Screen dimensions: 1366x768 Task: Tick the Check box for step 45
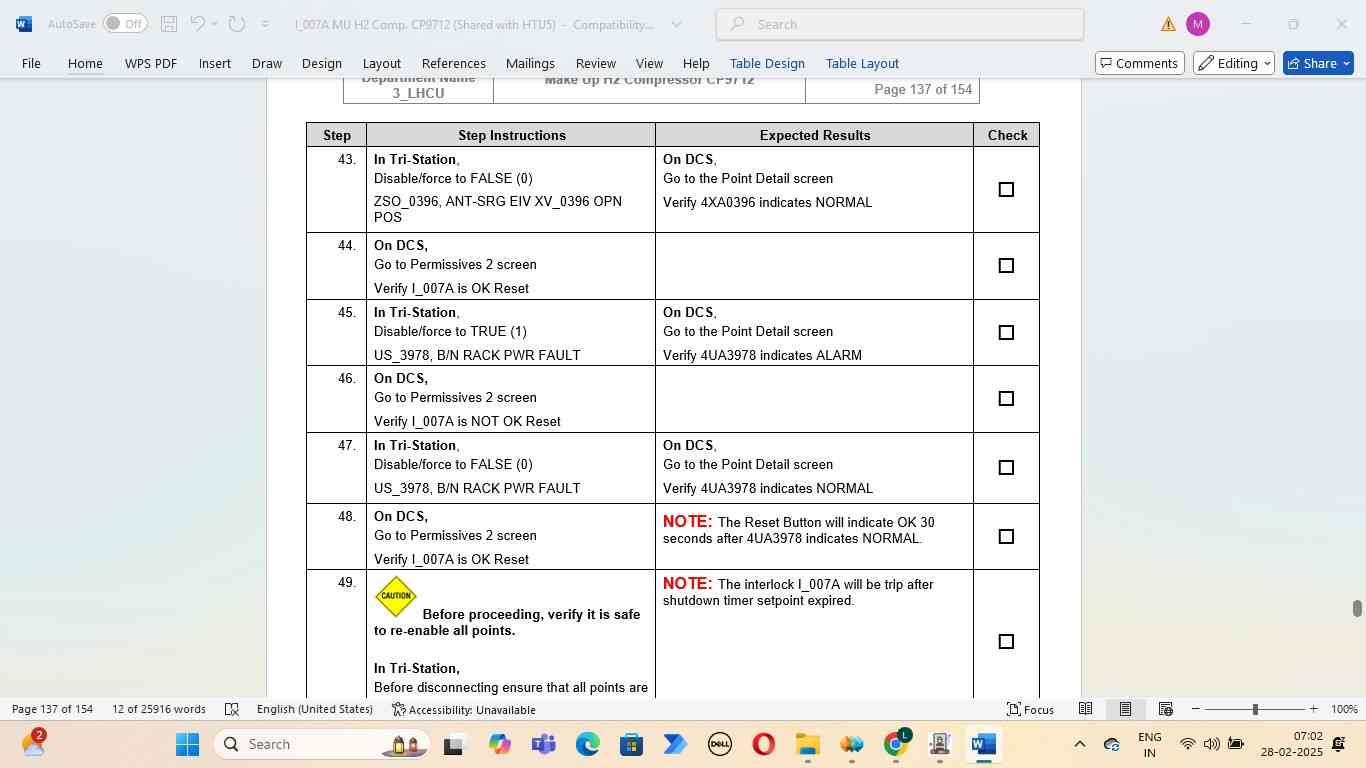(x=1006, y=332)
